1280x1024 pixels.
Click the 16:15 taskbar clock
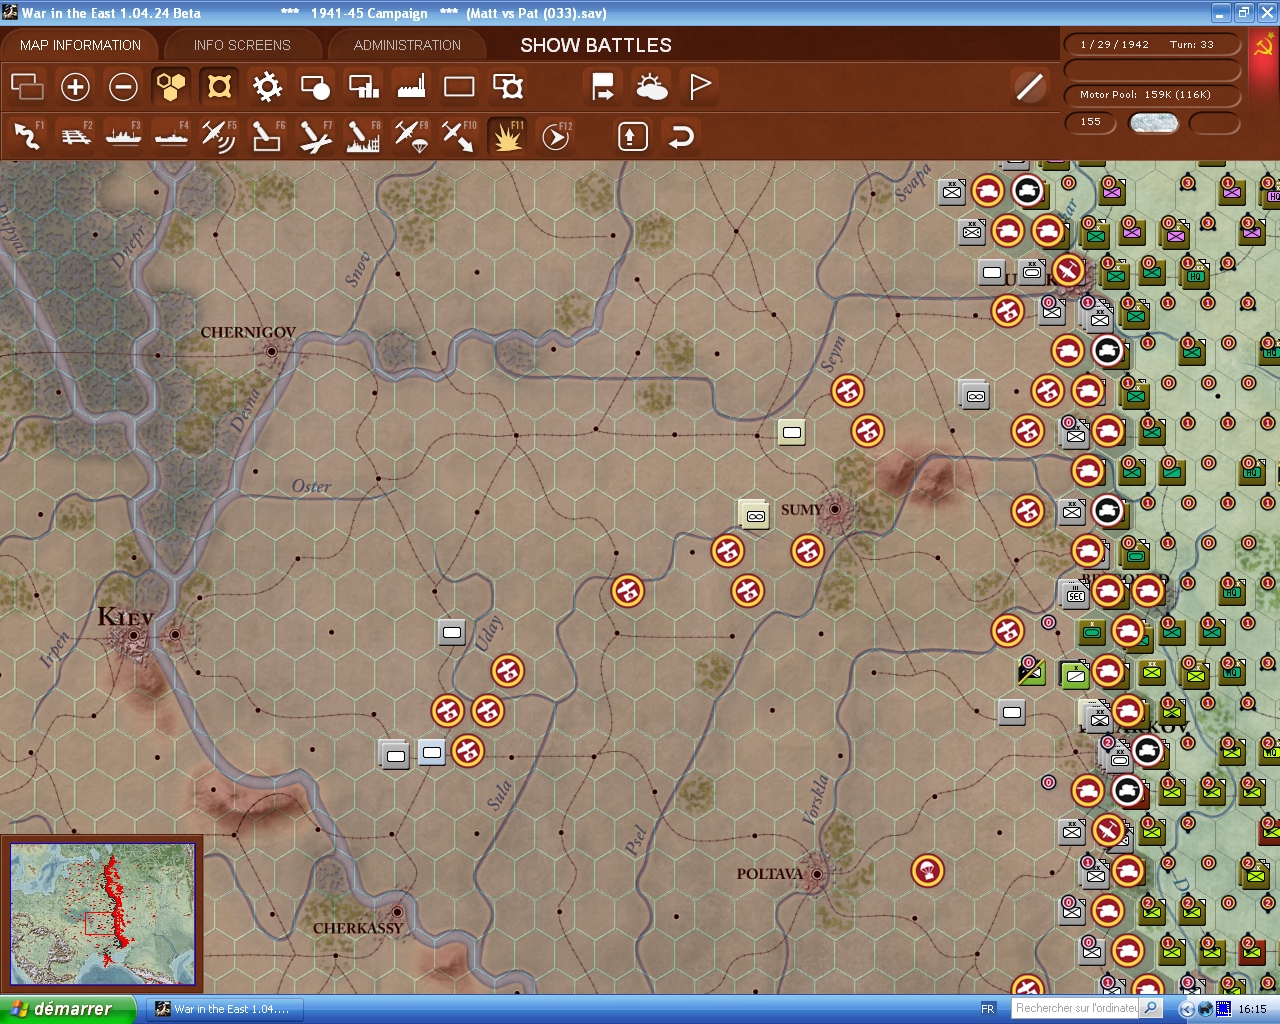coord(1252,1009)
